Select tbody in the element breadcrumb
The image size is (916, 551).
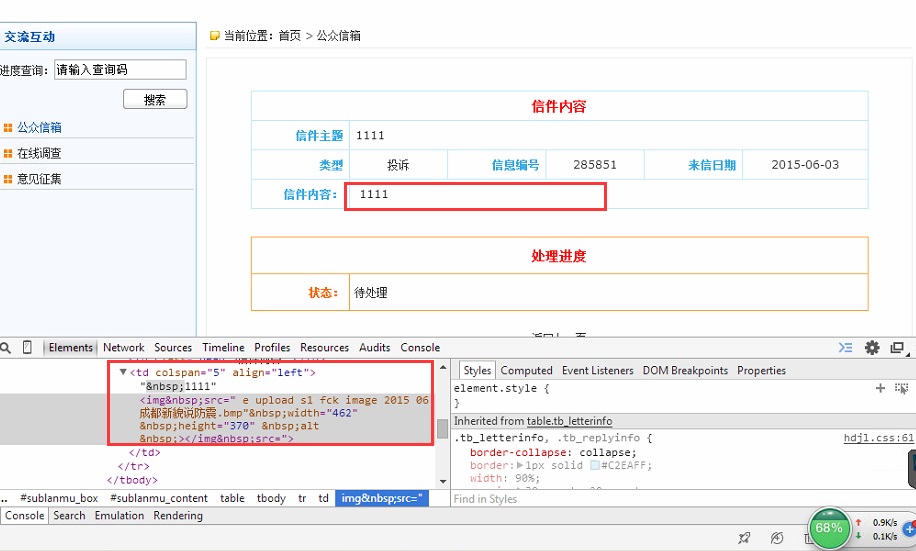pos(271,498)
